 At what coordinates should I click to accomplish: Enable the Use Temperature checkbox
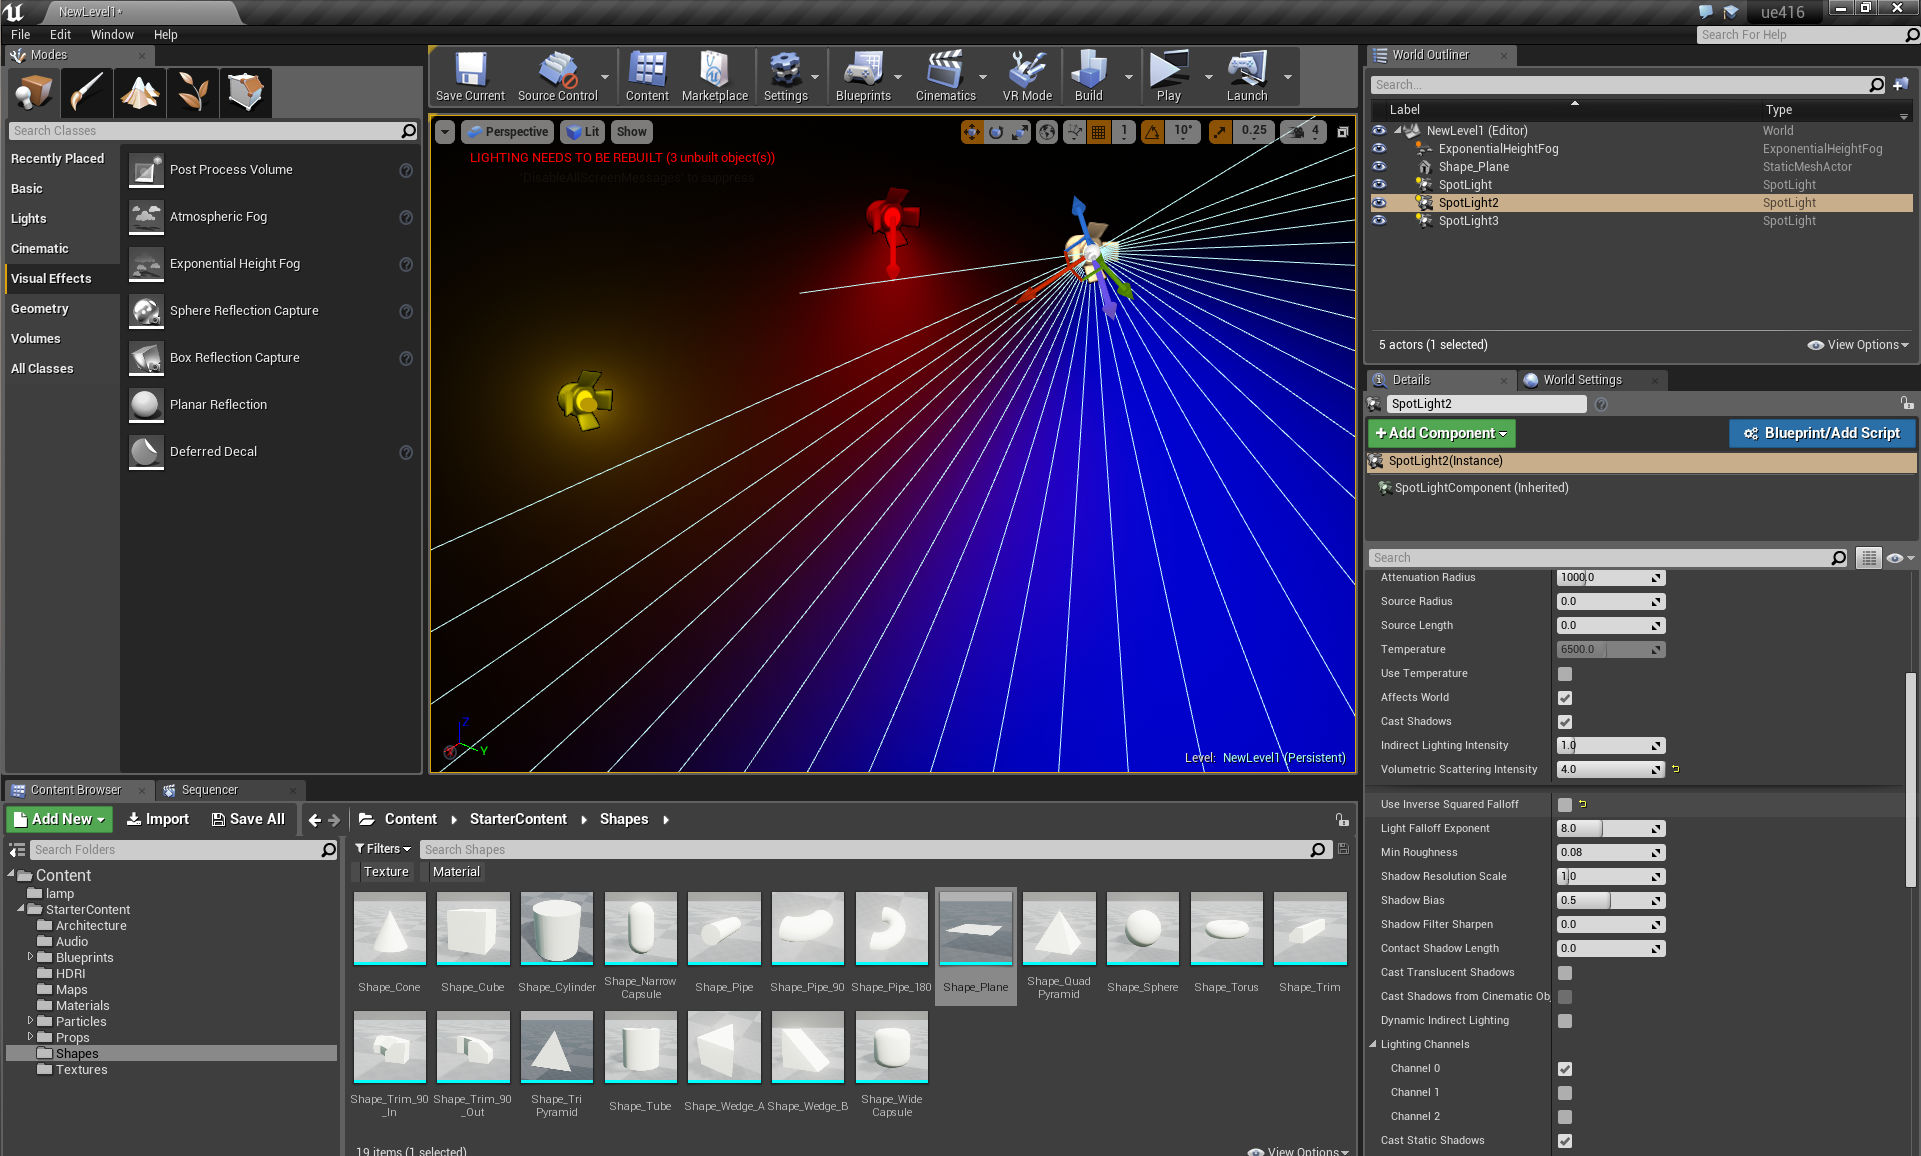pyautogui.click(x=1565, y=674)
